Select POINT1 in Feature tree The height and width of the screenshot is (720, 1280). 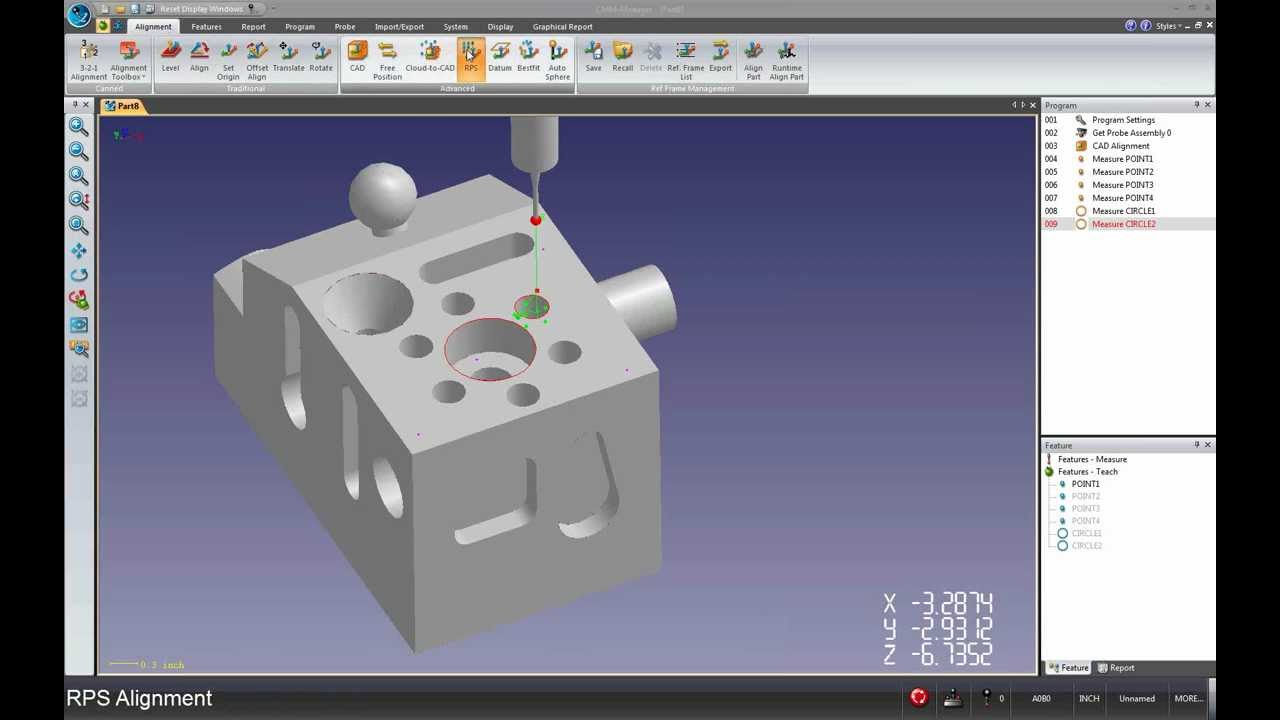point(1085,484)
